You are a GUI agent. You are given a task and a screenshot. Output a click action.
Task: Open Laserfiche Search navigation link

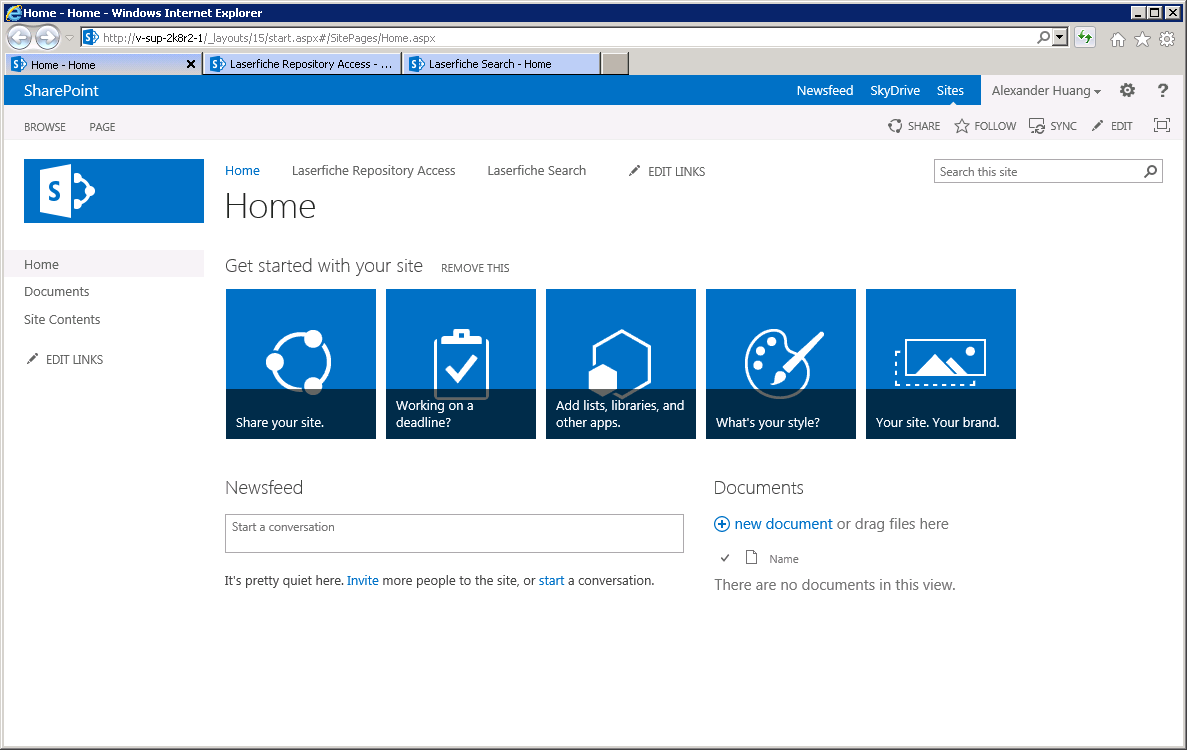(x=537, y=170)
